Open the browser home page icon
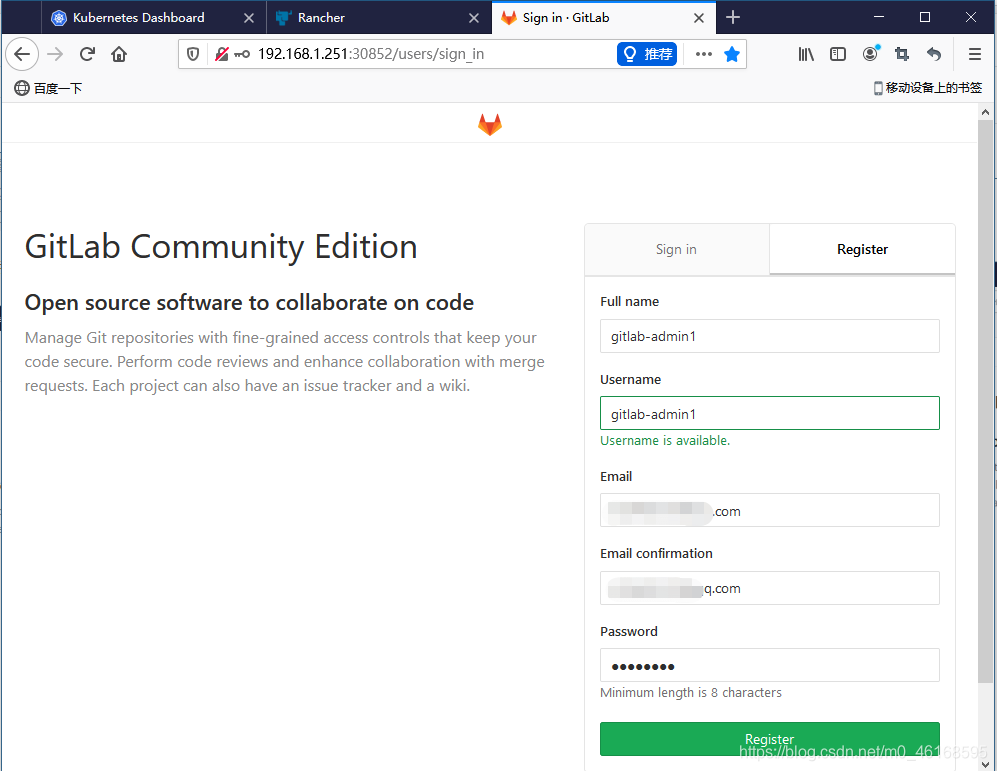 point(119,54)
